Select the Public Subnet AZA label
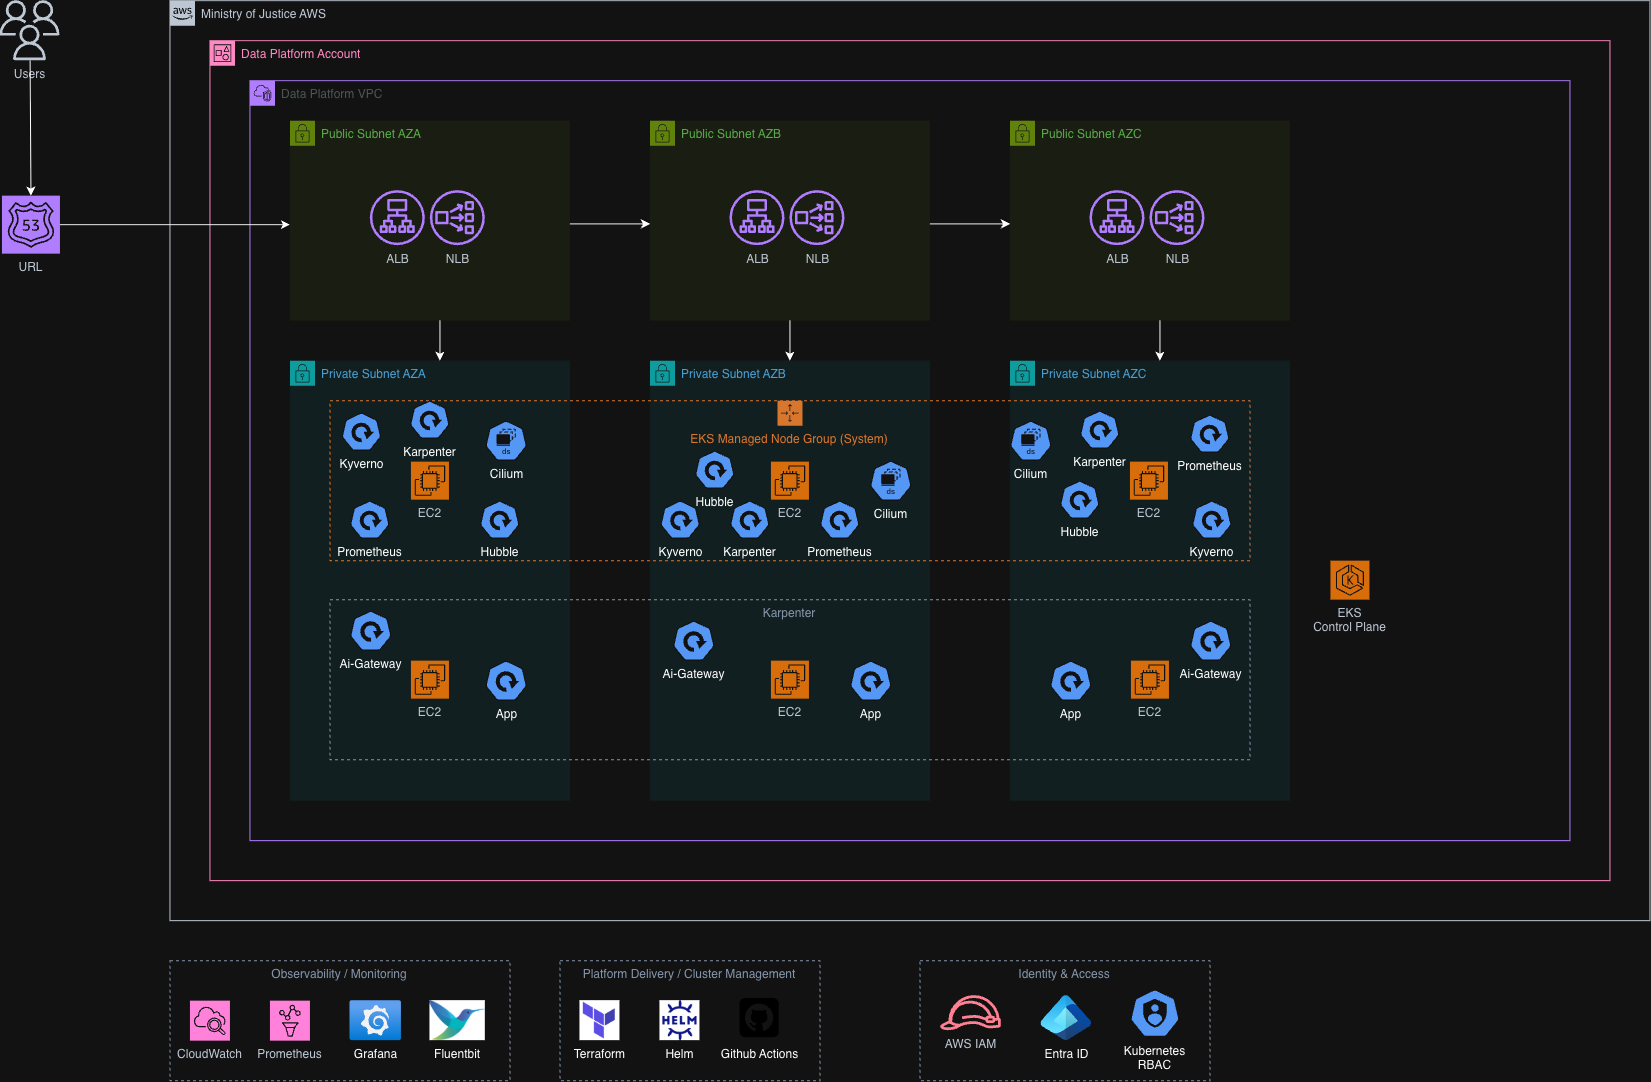The image size is (1651, 1082). tap(371, 134)
